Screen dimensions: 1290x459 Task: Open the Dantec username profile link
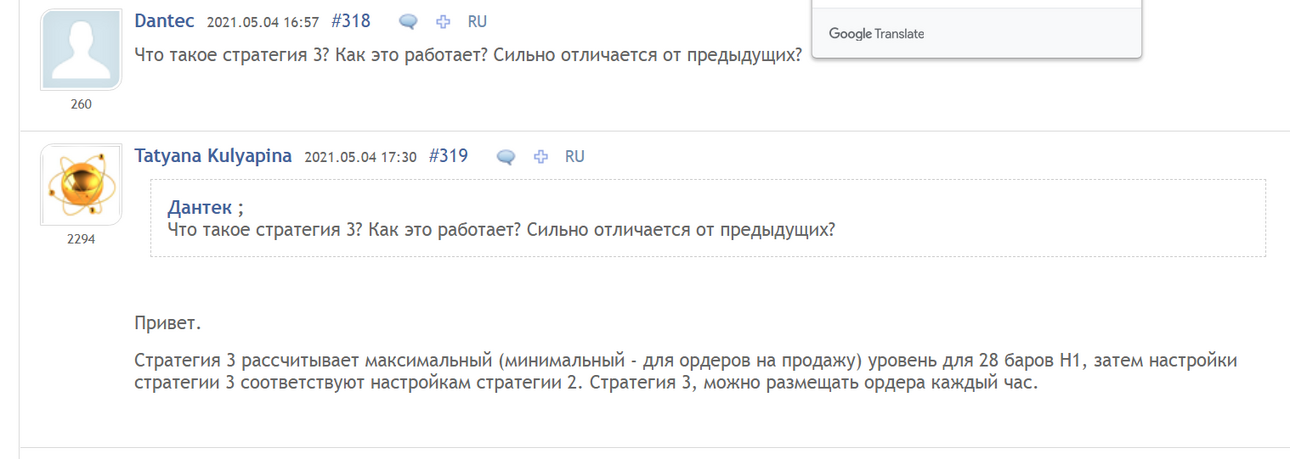pyautogui.click(x=164, y=21)
